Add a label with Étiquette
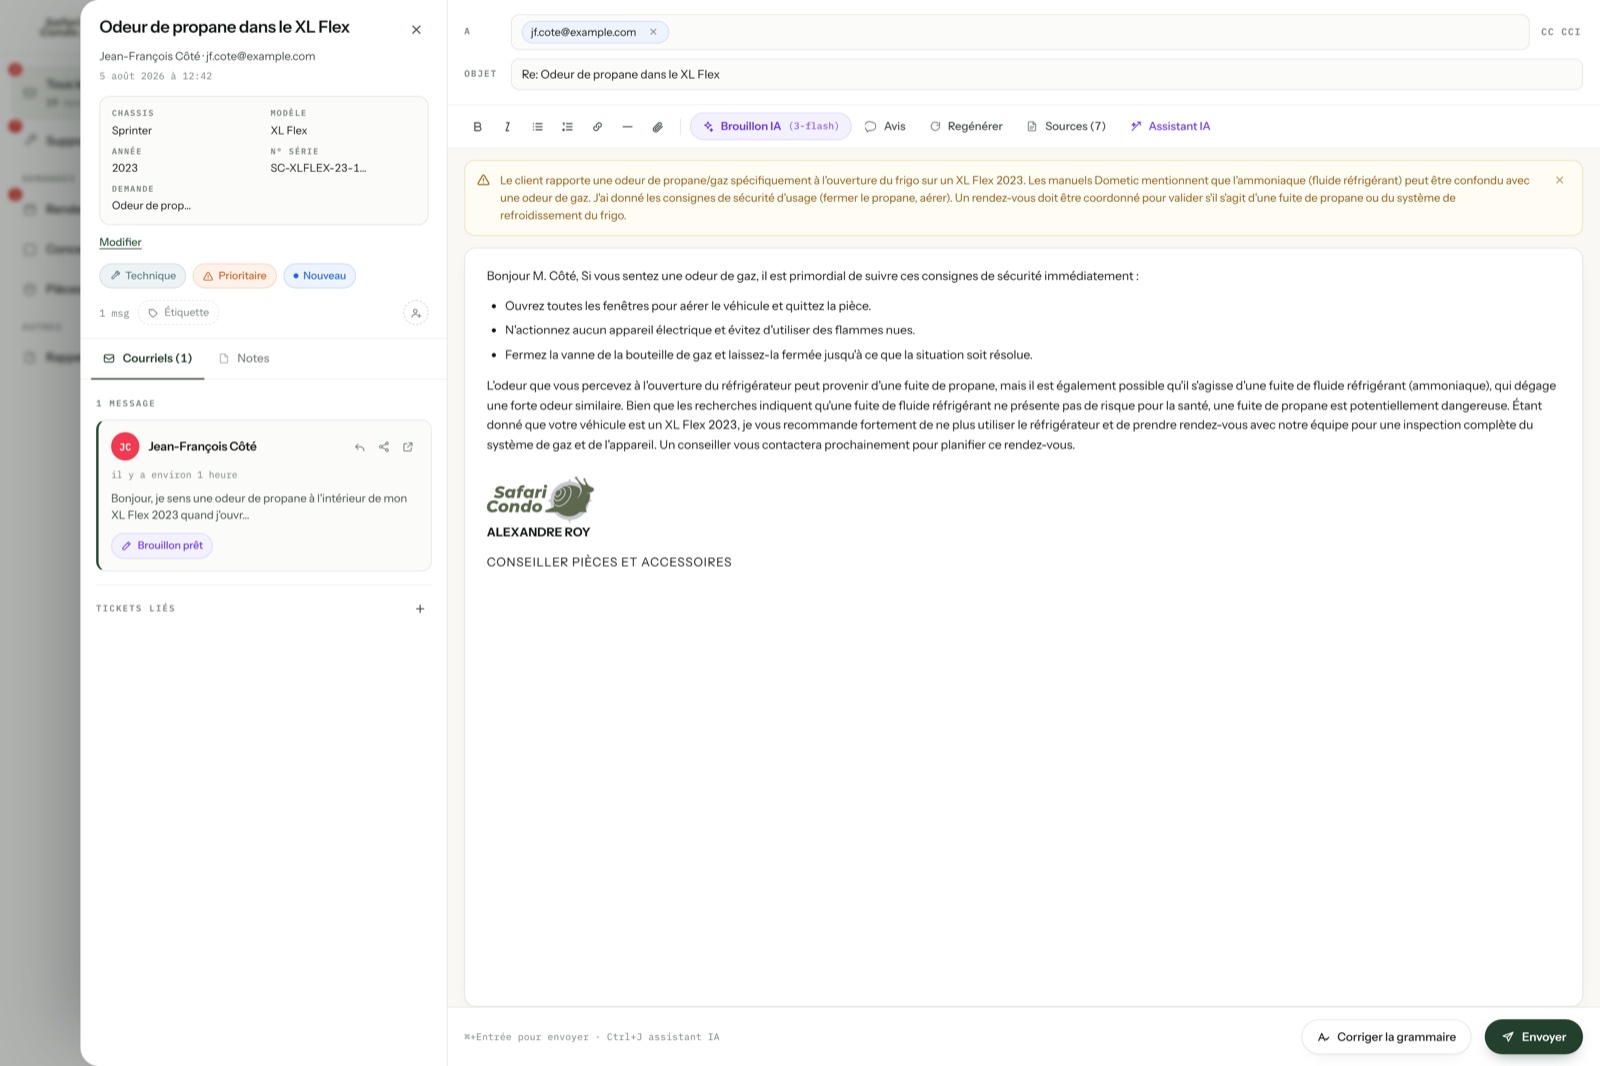1600x1066 pixels. pyautogui.click(x=178, y=313)
